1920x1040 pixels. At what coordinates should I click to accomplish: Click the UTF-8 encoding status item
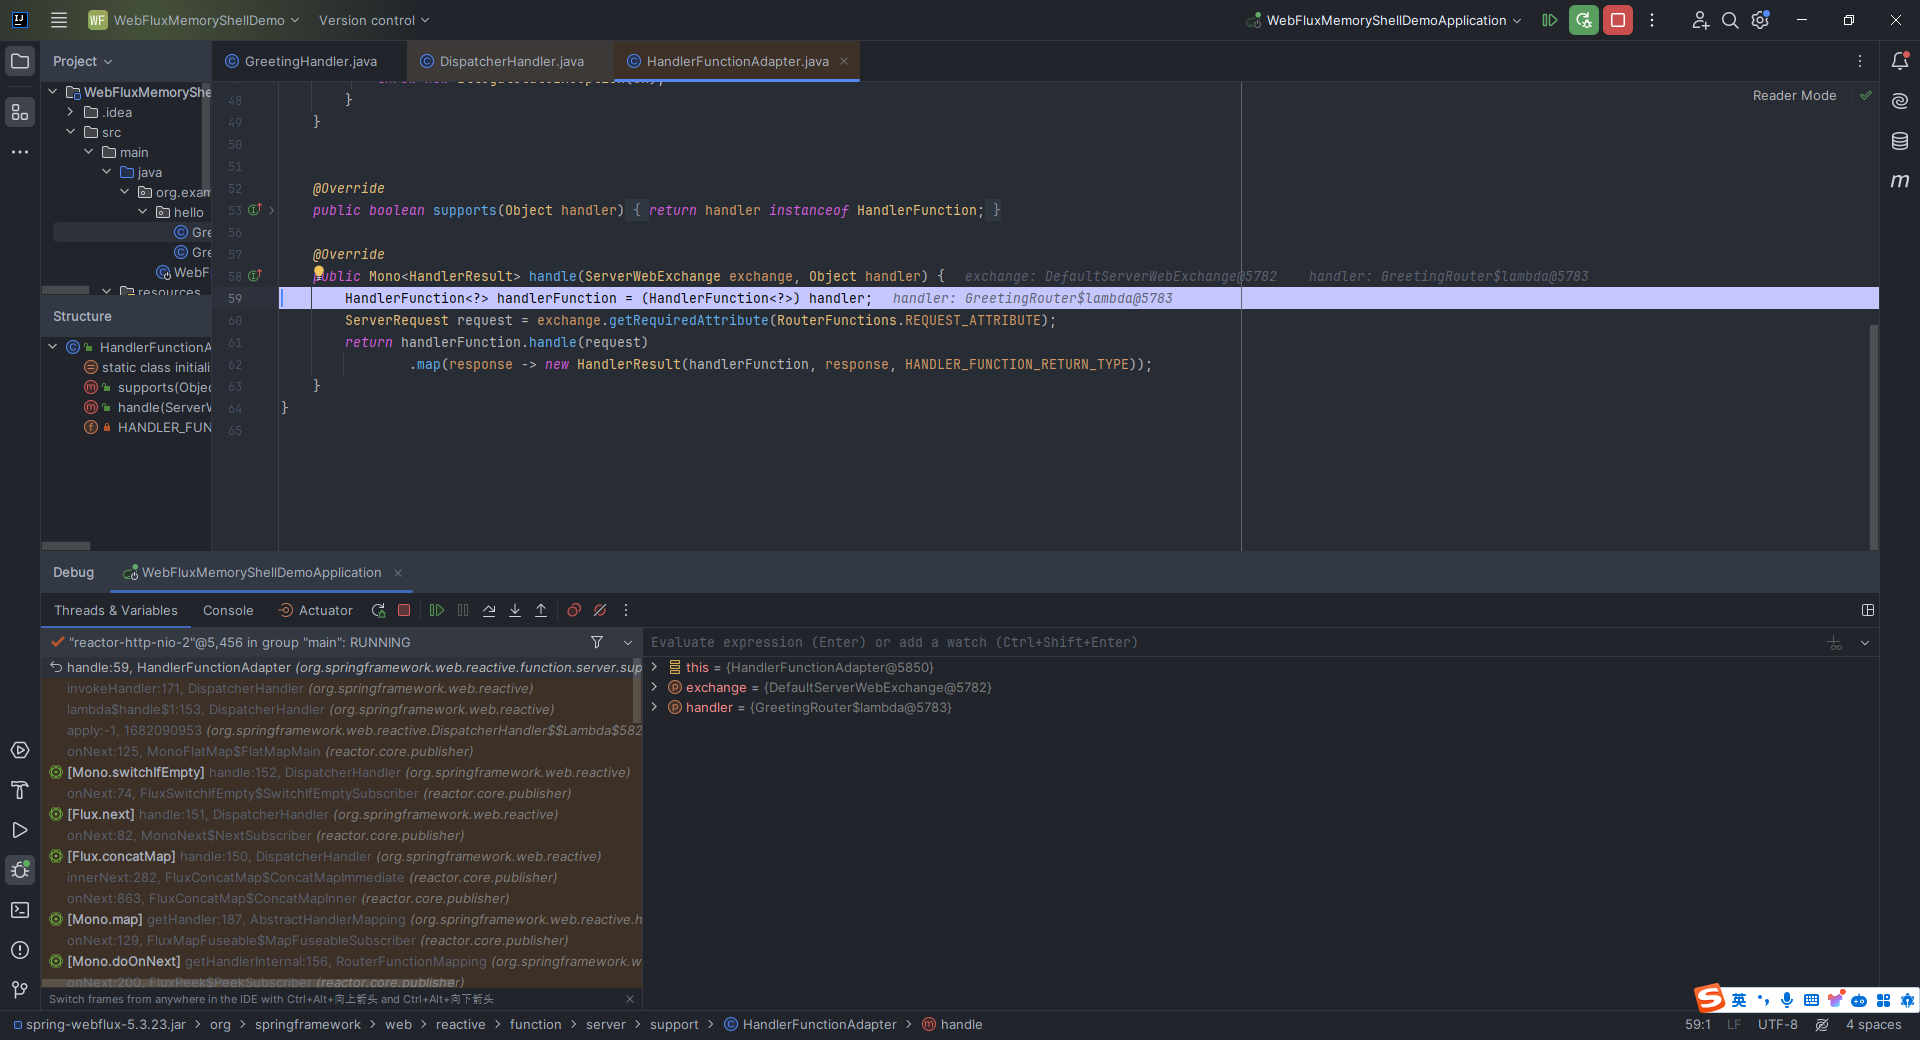1777,1024
